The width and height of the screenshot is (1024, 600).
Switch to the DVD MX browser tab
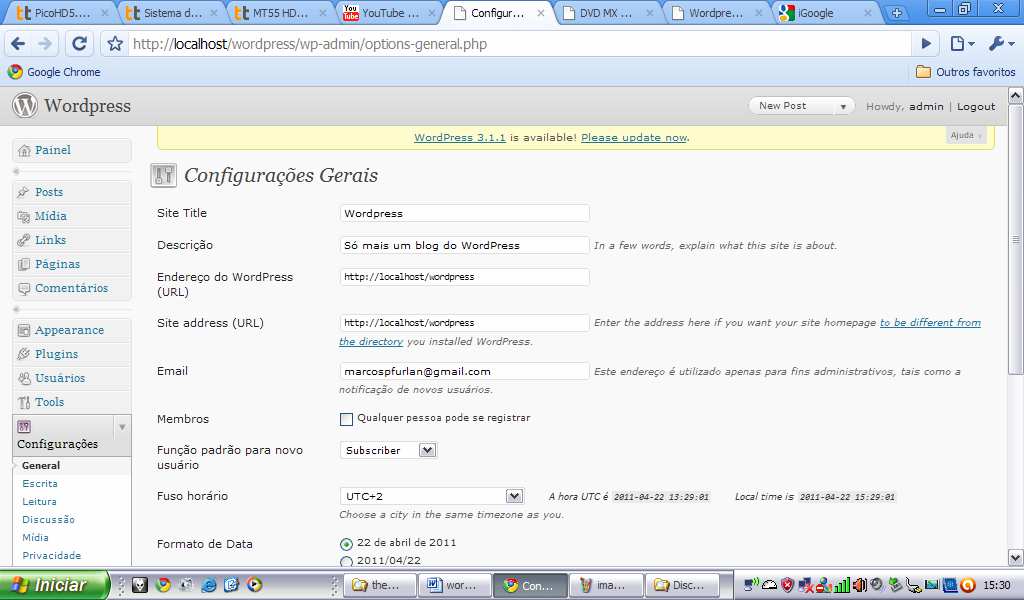coord(608,12)
